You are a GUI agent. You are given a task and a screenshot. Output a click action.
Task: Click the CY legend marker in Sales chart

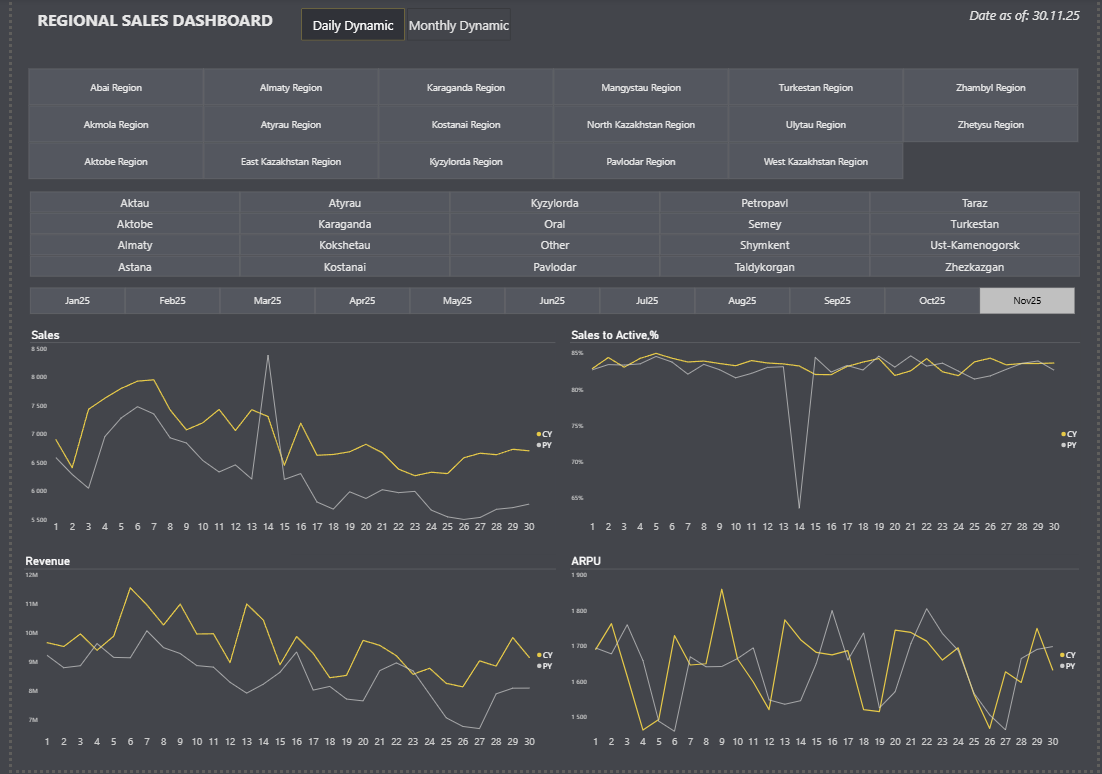[539, 434]
